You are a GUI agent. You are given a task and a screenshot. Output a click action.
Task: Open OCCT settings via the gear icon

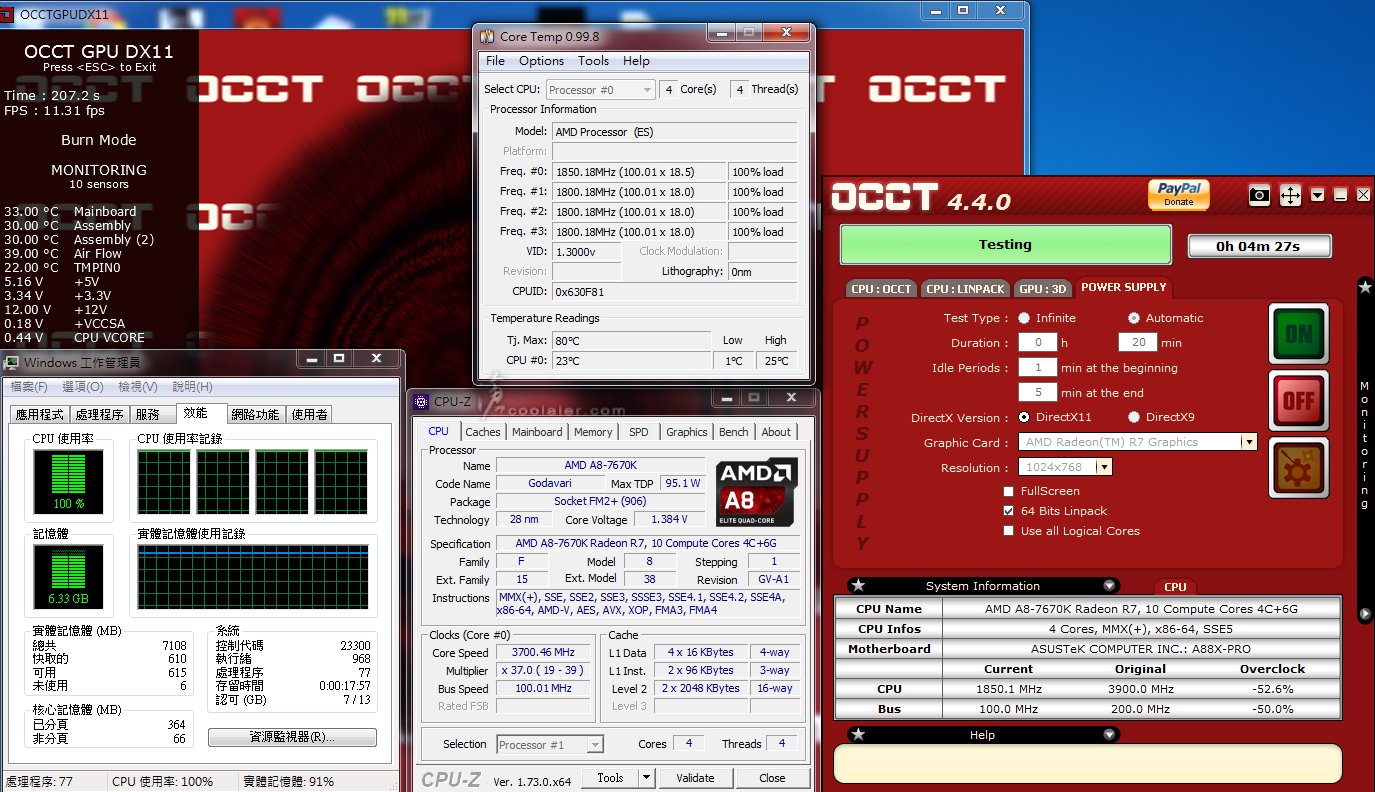tap(1298, 467)
